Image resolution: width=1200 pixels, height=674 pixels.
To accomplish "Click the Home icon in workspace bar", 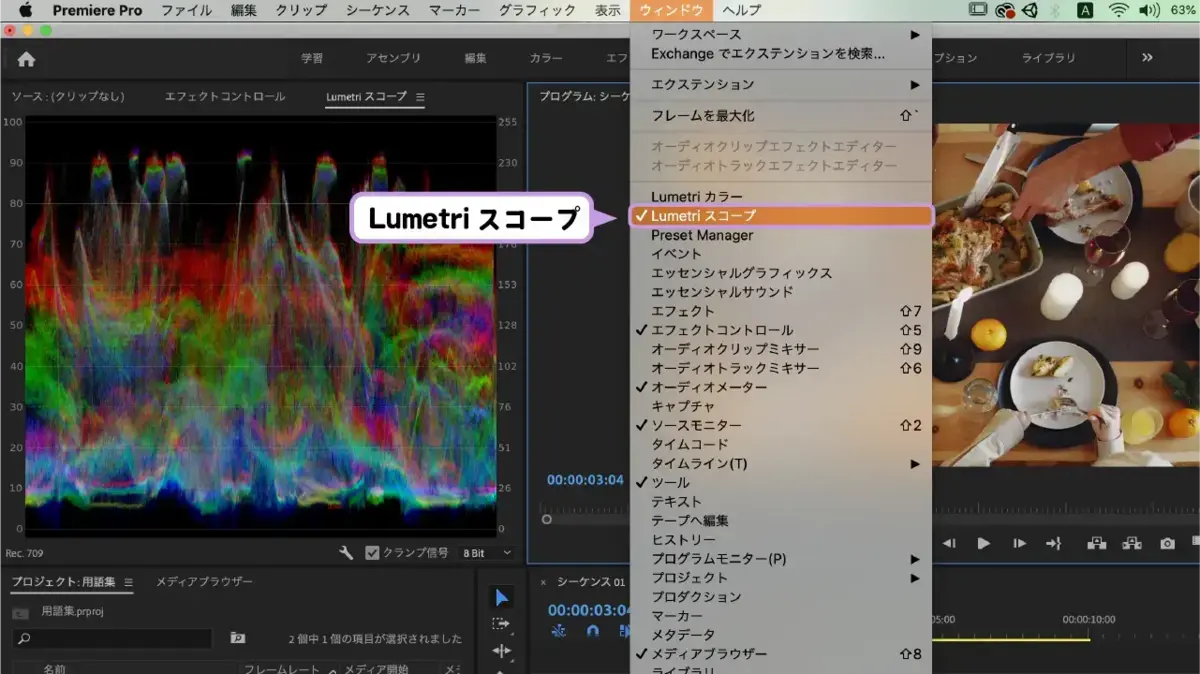I will pos(26,59).
